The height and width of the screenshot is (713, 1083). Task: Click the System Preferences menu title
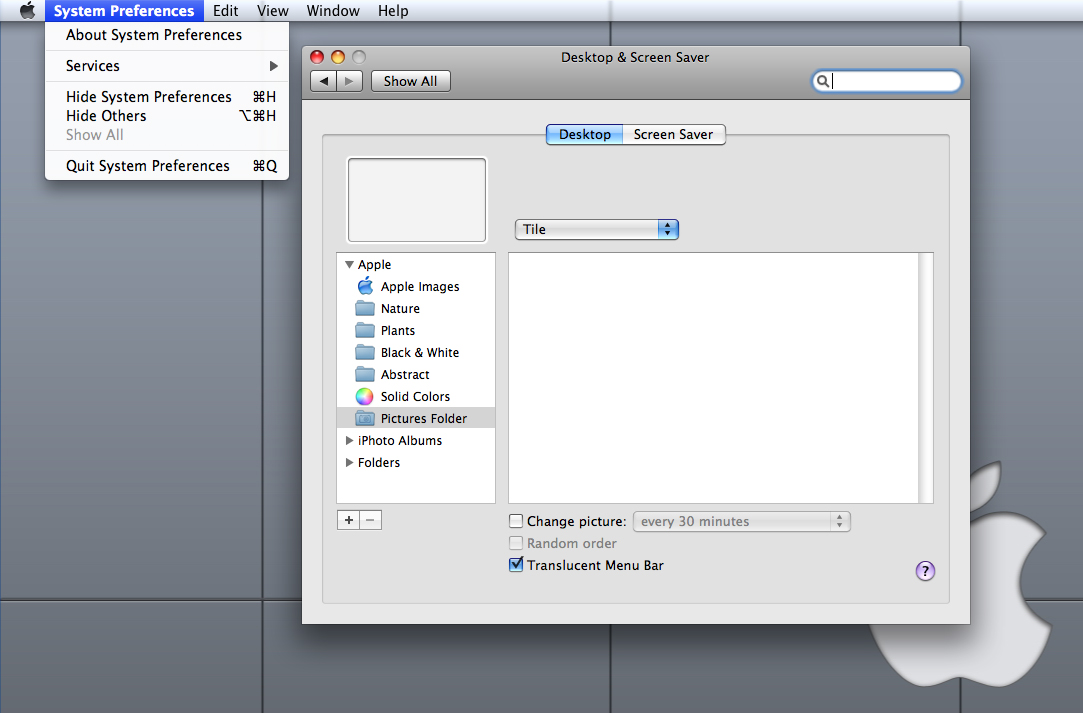pos(124,11)
